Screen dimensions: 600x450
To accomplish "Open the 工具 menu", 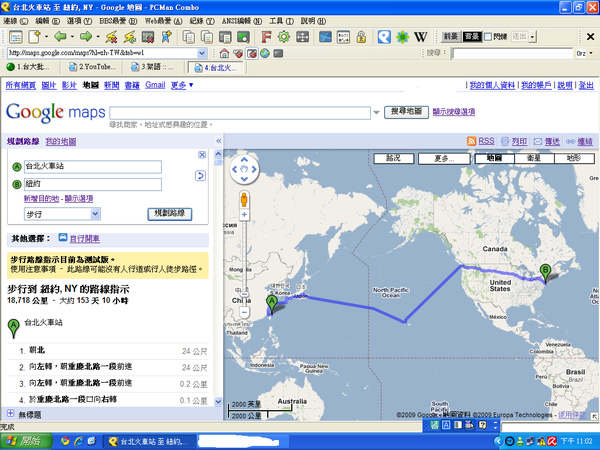I will [x=281, y=21].
